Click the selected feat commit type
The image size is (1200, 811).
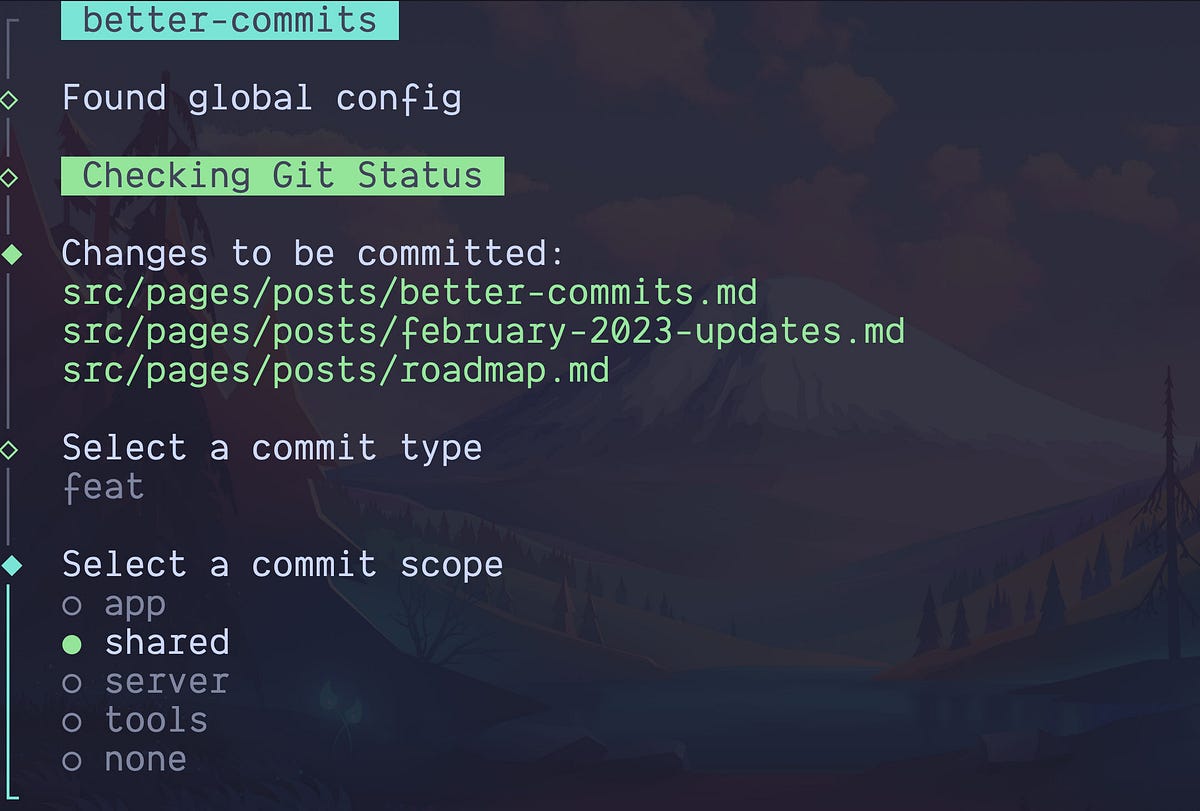(x=103, y=488)
